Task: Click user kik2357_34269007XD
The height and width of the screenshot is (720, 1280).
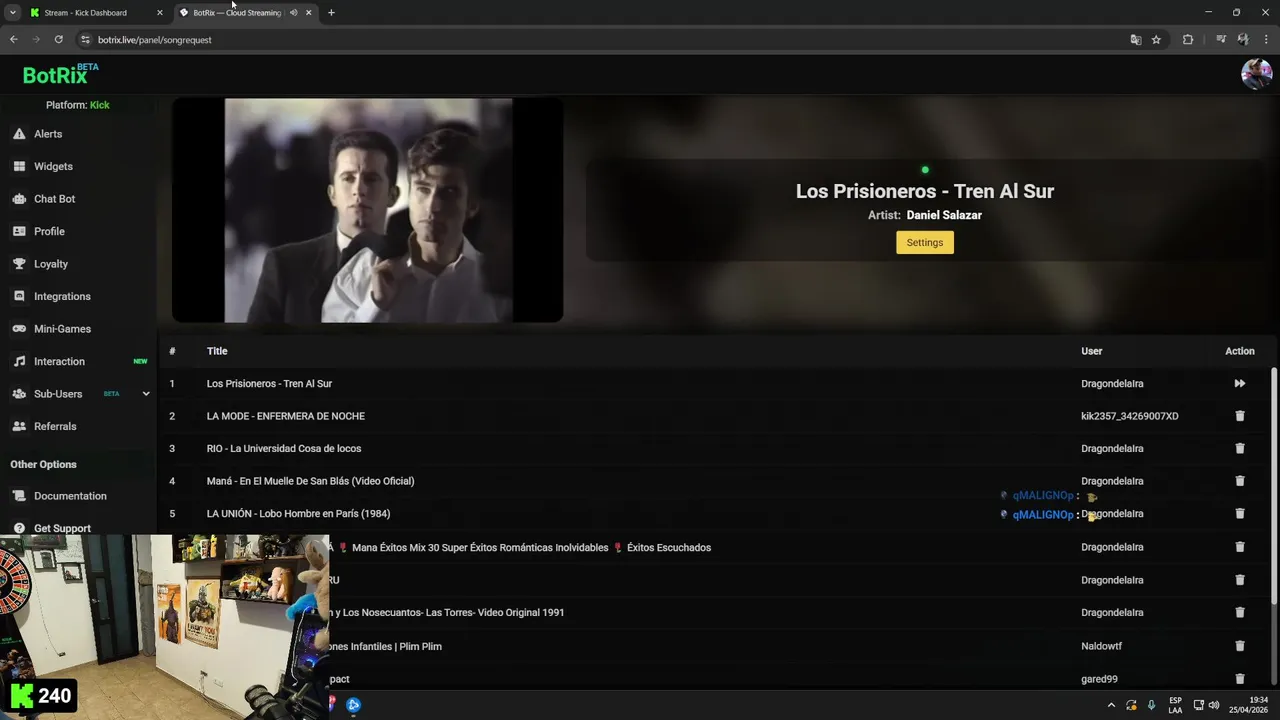Action: pos(1129,416)
